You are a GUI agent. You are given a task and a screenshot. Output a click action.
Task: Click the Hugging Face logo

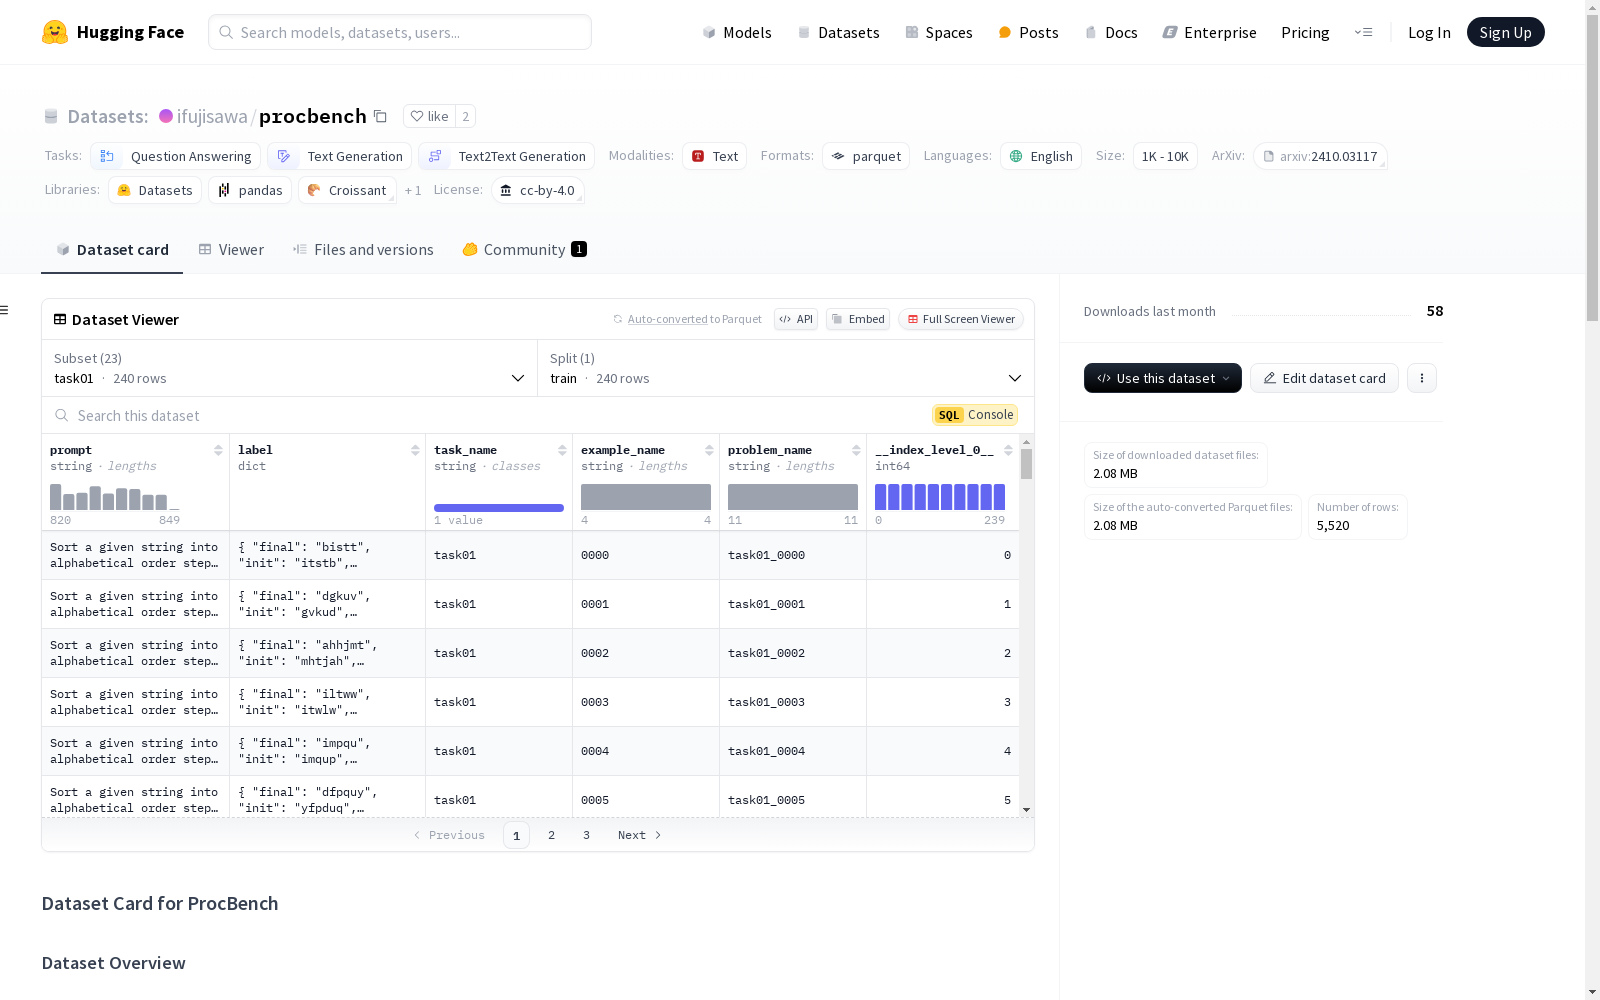coord(113,32)
